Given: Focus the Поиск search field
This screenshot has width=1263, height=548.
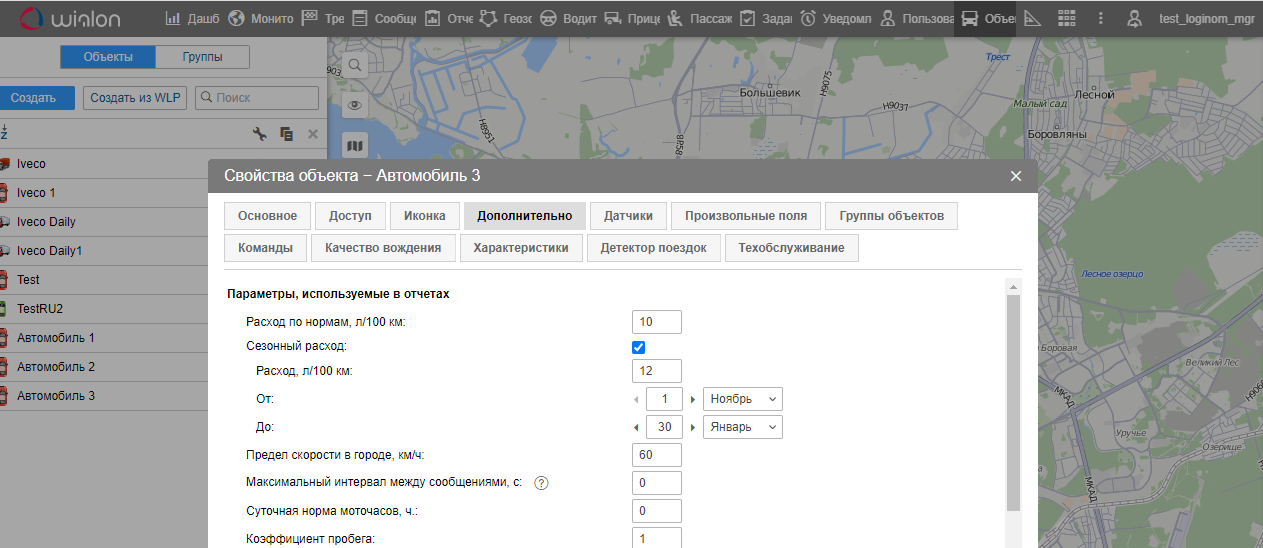Looking at the screenshot, I should pyautogui.click(x=256, y=98).
